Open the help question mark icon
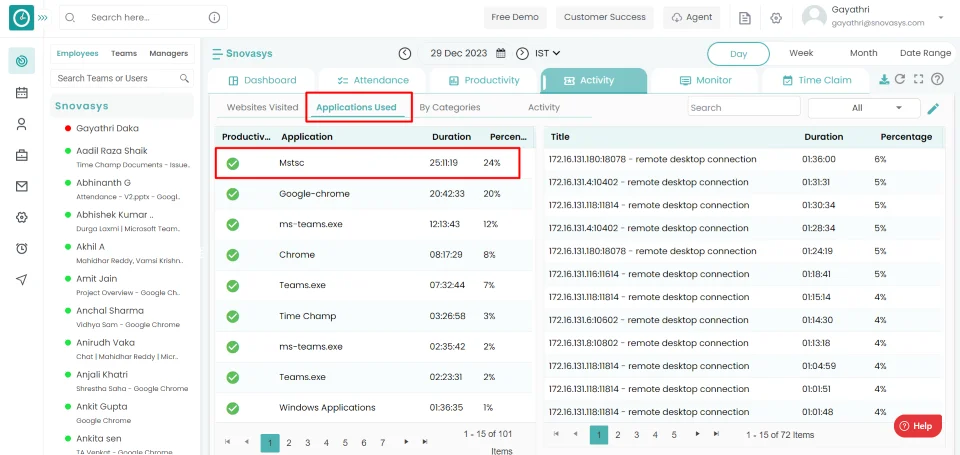Image resolution: width=960 pixels, height=455 pixels. pos(937,79)
